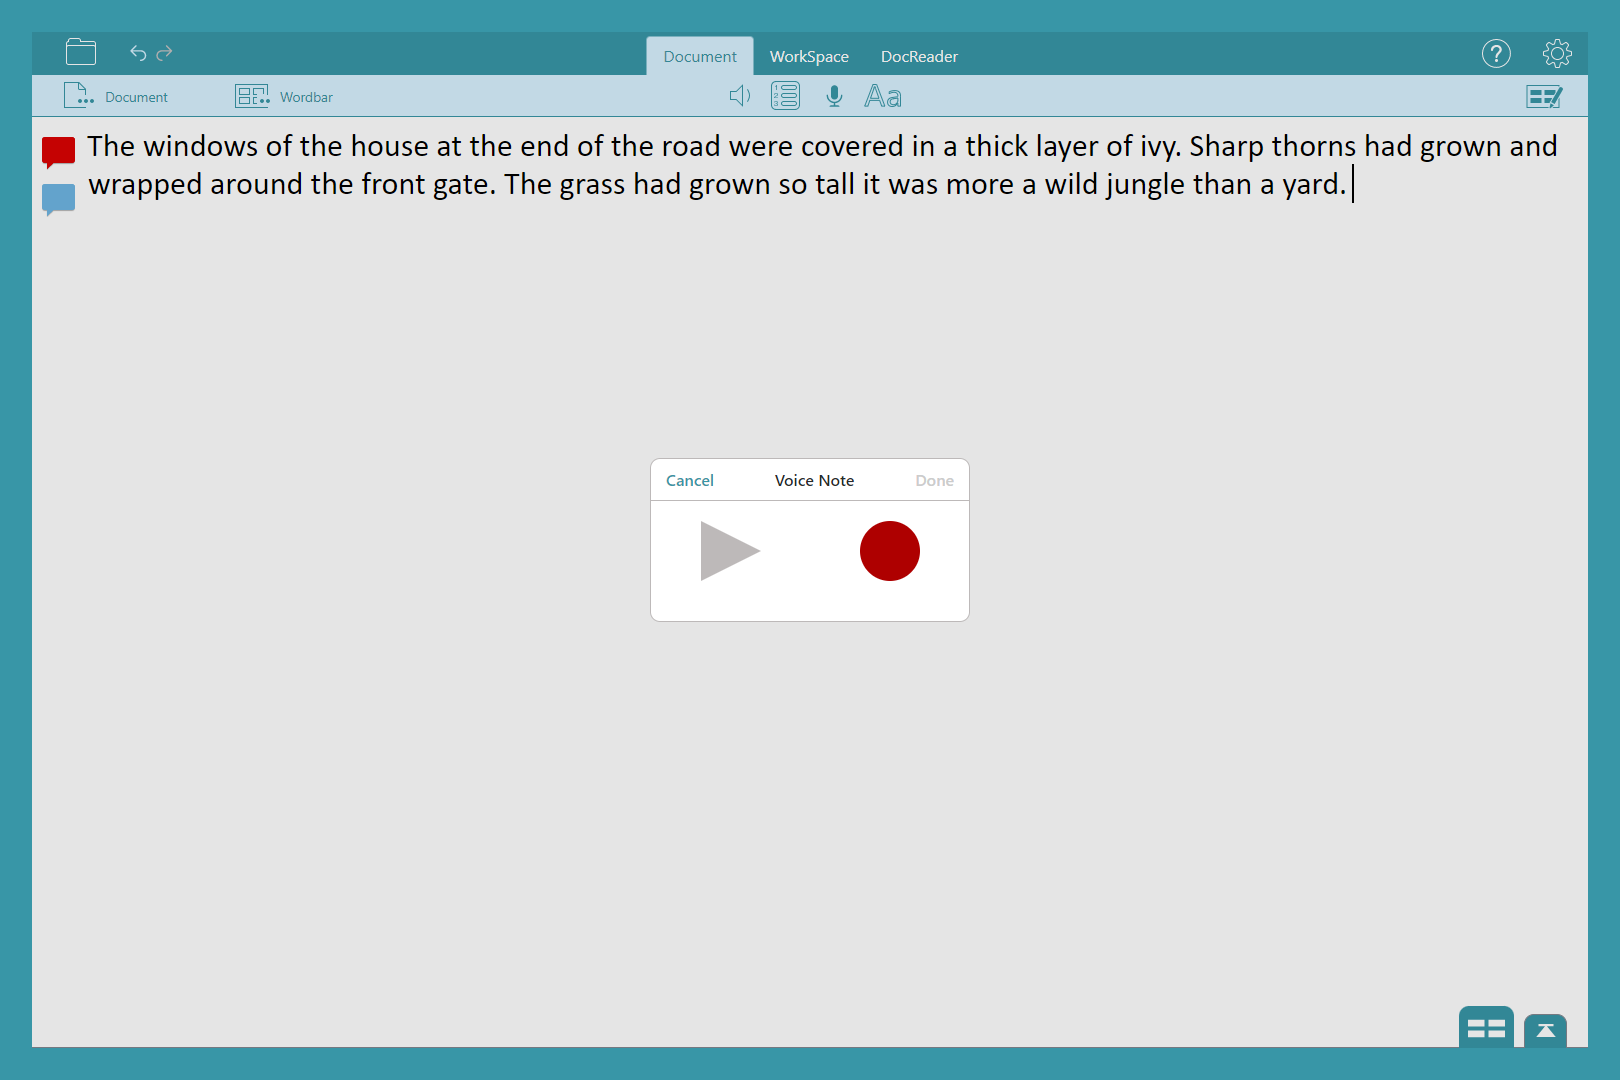Open the Wordbar menu
Viewport: 1620px width, 1080px height.
(x=284, y=97)
